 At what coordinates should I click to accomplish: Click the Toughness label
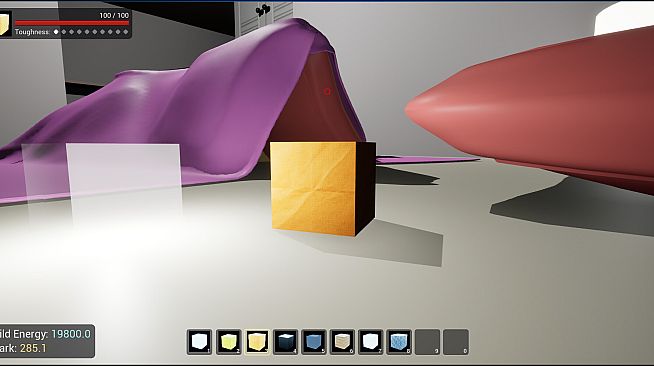click(x=32, y=32)
